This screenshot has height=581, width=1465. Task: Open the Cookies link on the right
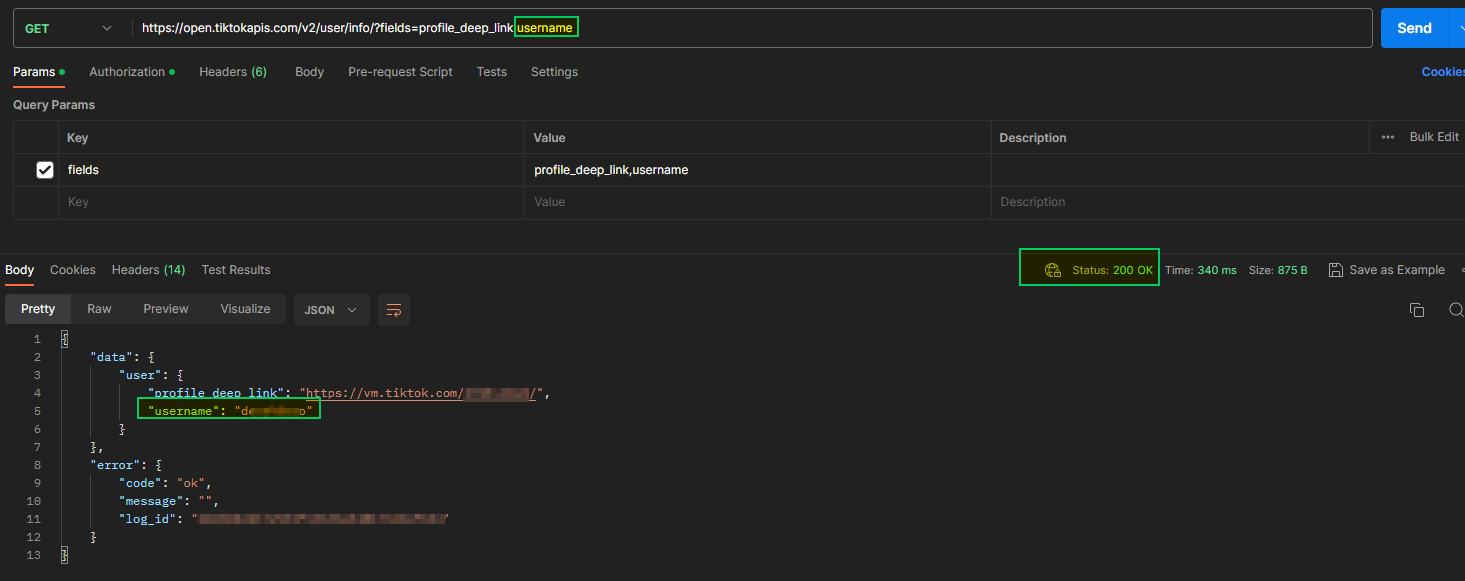pos(1443,72)
